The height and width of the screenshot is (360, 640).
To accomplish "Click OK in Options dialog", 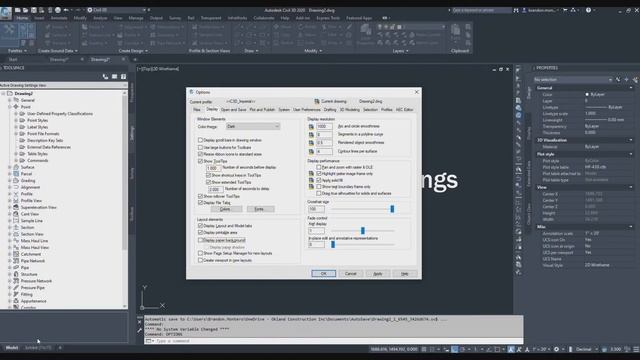I will 323,273.
